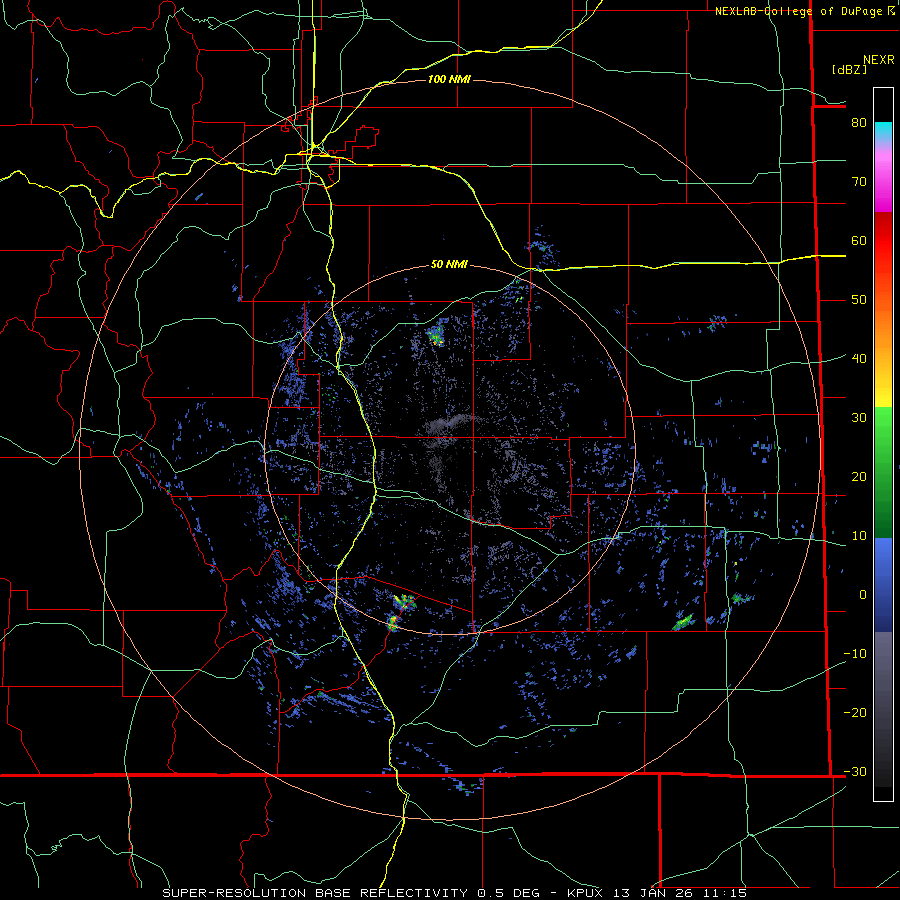This screenshot has width=900, height=900.
Task: Click the 100 NMI range ring label
Action: 449,79
